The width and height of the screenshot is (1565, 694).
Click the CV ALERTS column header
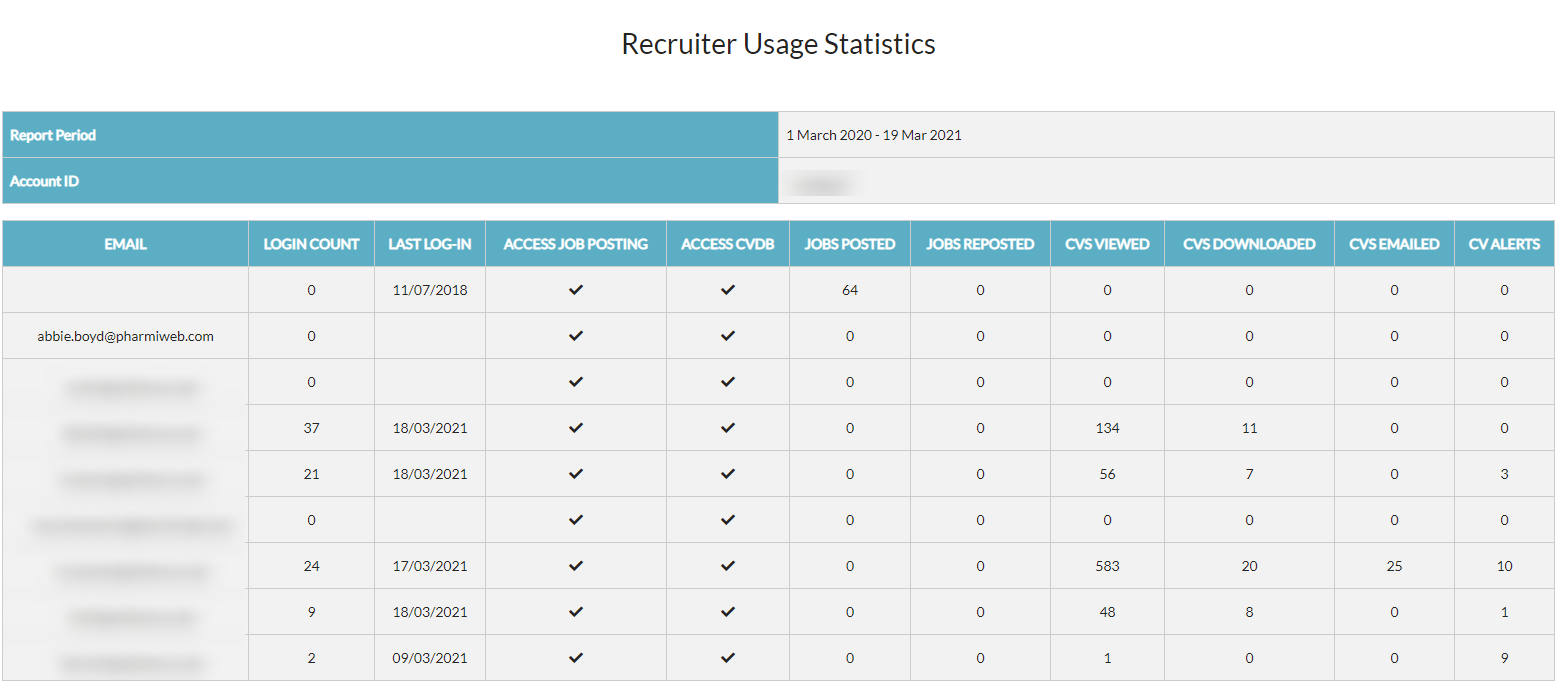tap(1504, 244)
